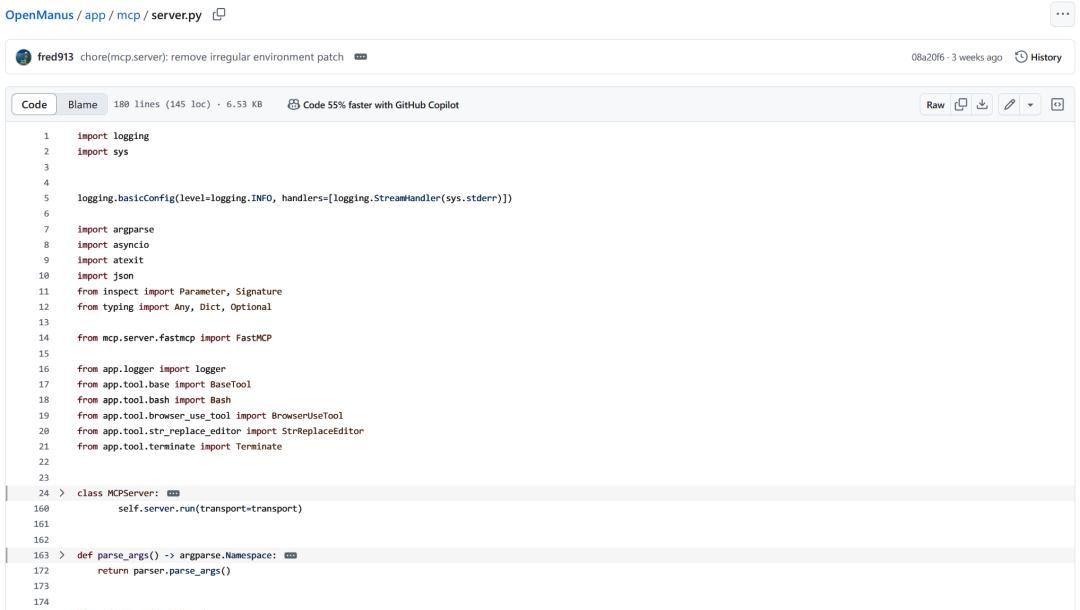Navigate to the mcp folder
The width and height of the screenshot is (1080, 610).
pyautogui.click(x=128, y=14)
